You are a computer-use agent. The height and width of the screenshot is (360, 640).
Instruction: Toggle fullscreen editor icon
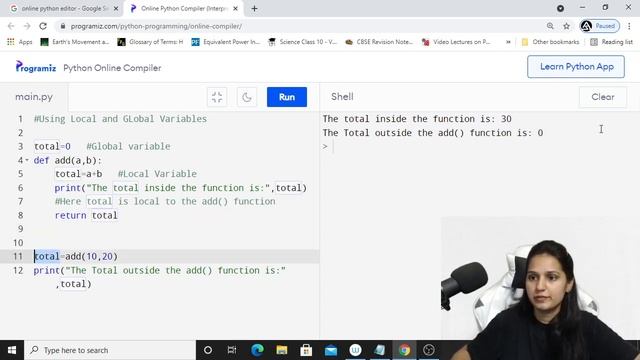pyautogui.click(x=217, y=97)
